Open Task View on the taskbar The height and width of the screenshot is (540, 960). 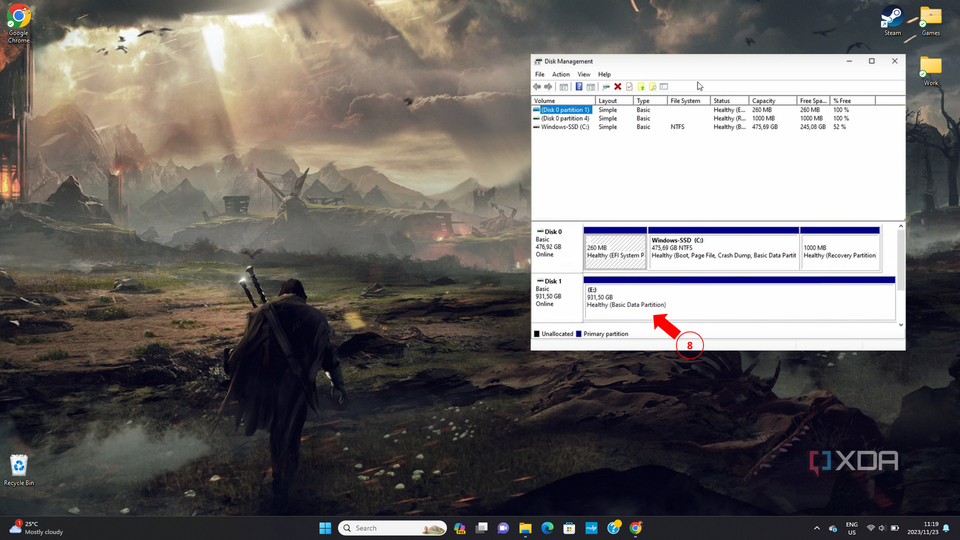482,528
